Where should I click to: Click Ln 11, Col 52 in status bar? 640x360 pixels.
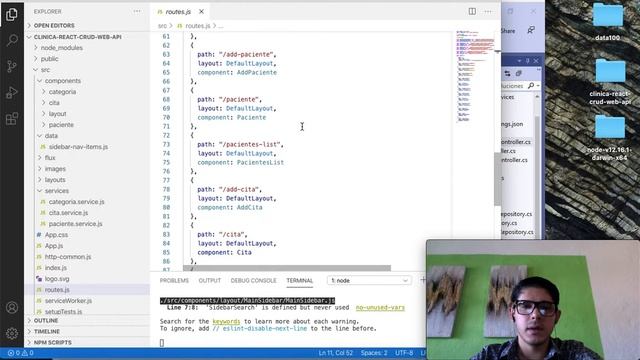335,353
